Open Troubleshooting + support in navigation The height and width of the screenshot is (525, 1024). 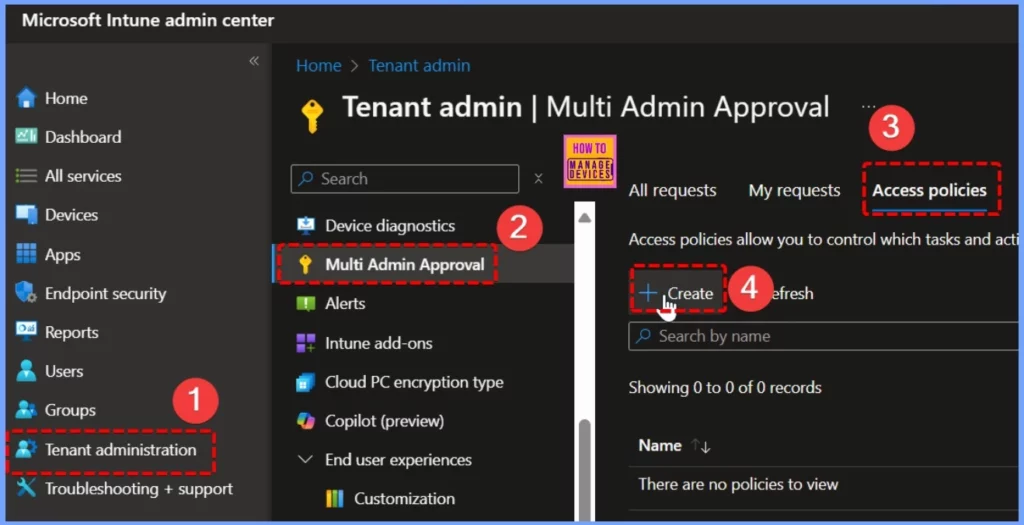(x=137, y=488)
